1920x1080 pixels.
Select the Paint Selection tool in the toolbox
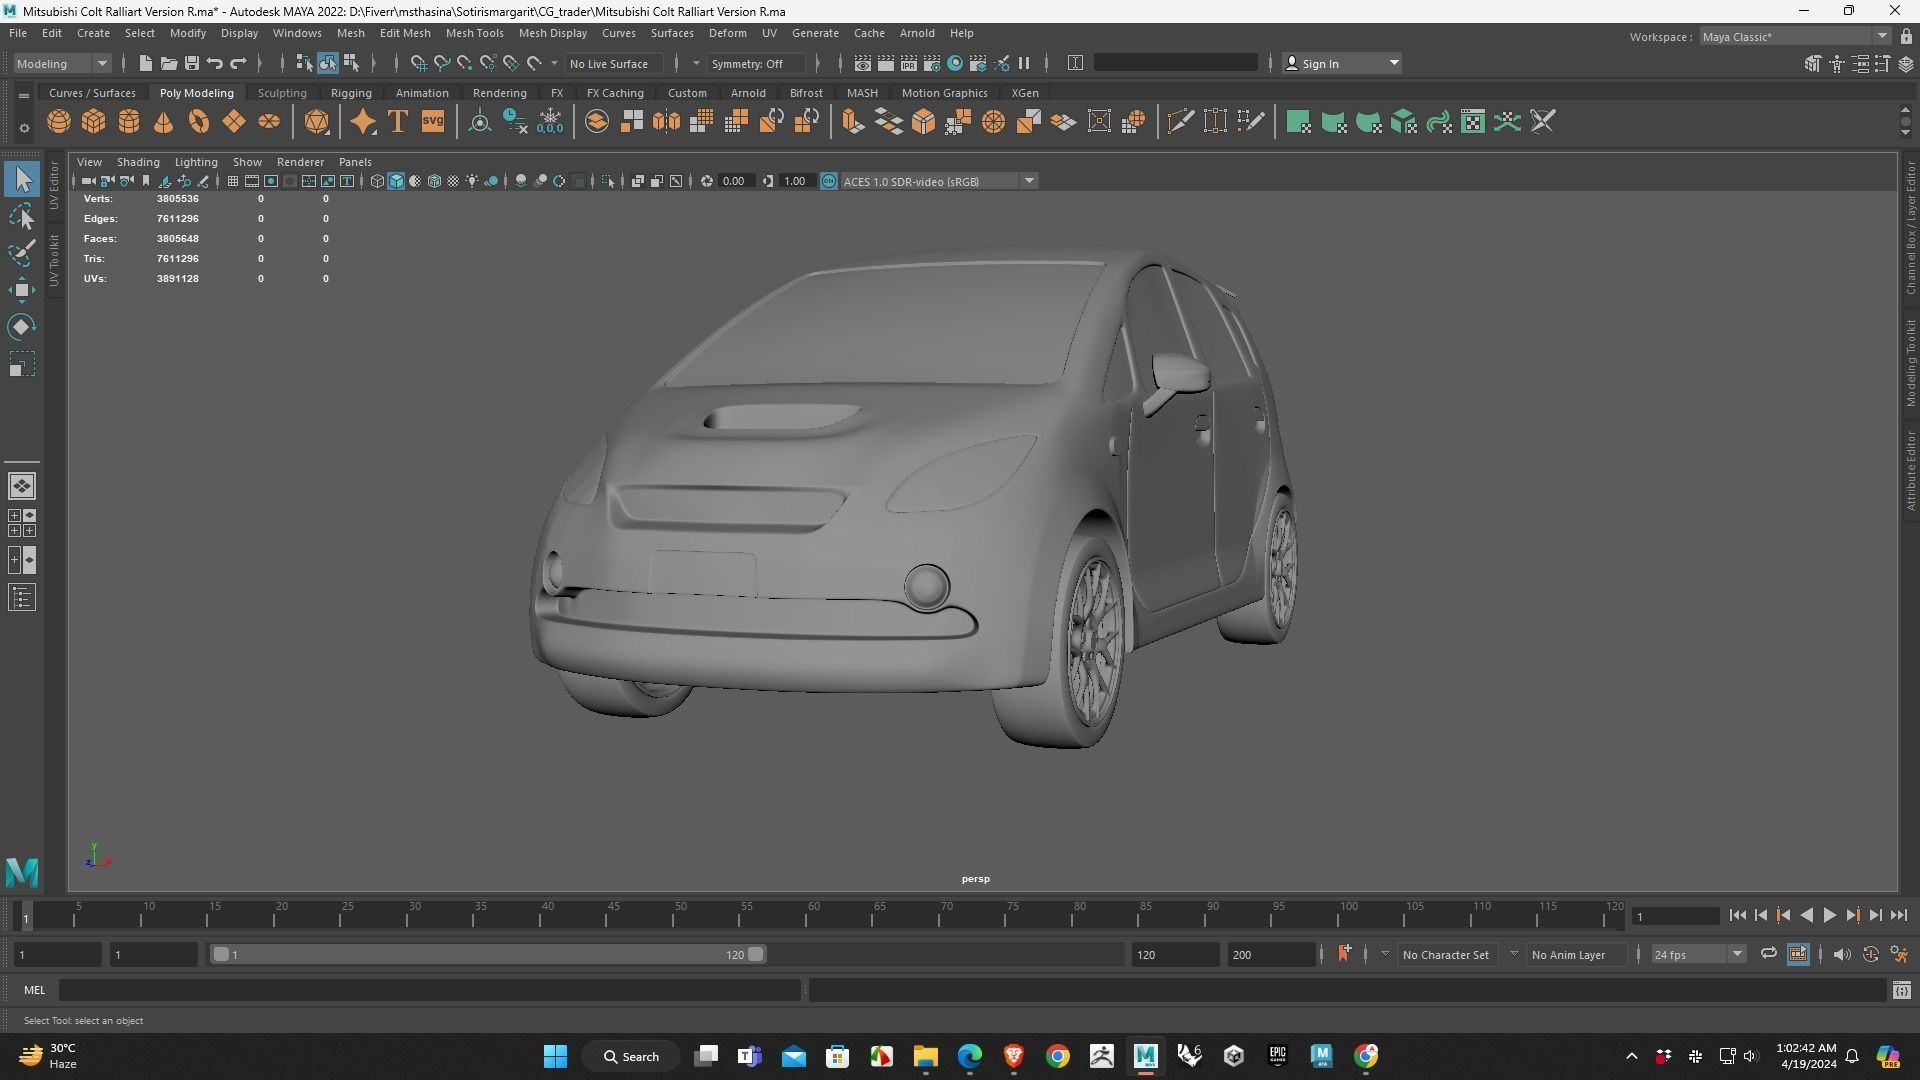(x=22, y=253)
